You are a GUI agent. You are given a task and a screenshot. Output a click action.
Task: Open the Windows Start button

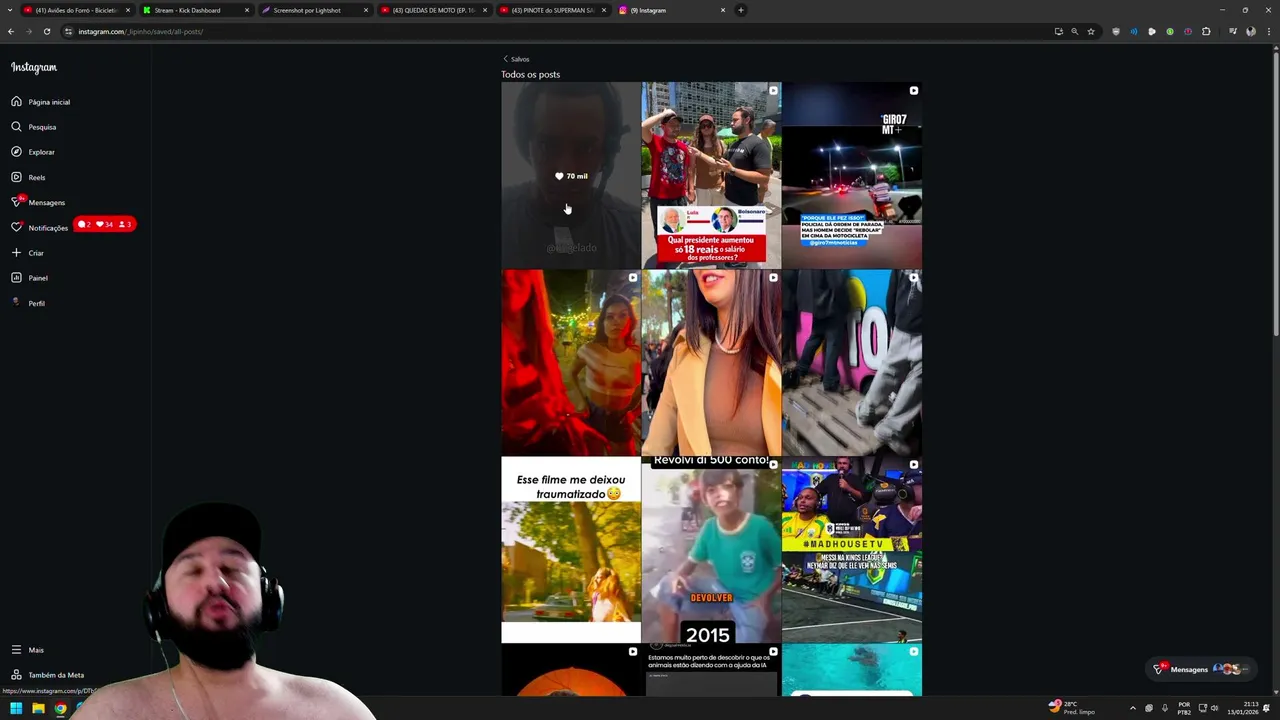coord(16,708)
